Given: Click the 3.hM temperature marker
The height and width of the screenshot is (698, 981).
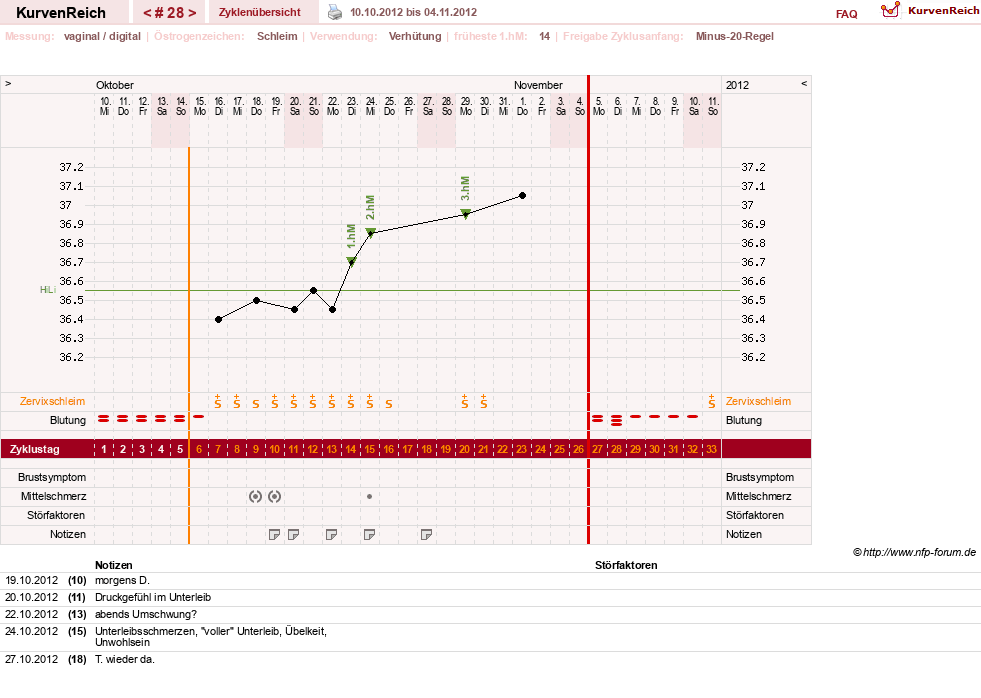Looking at the screenshot, I should [465, 214].
